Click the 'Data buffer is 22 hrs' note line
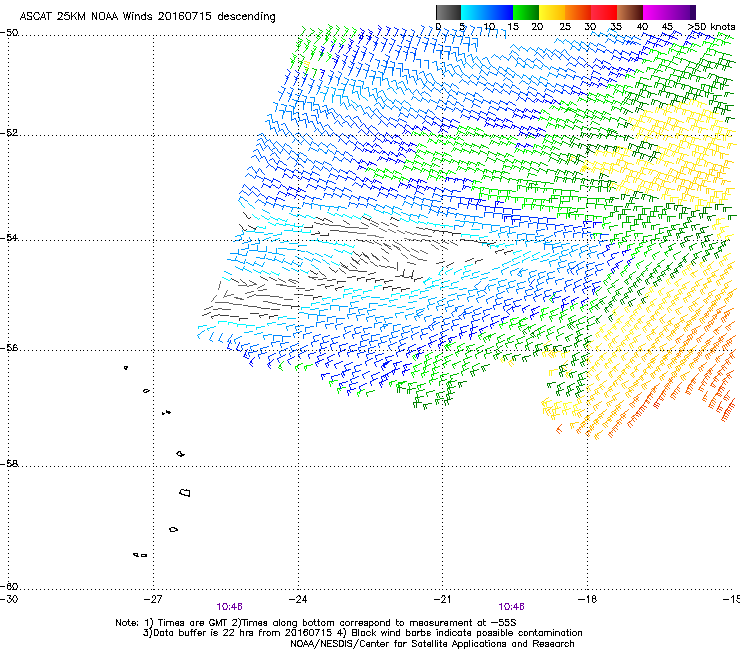 coord(362,633)
